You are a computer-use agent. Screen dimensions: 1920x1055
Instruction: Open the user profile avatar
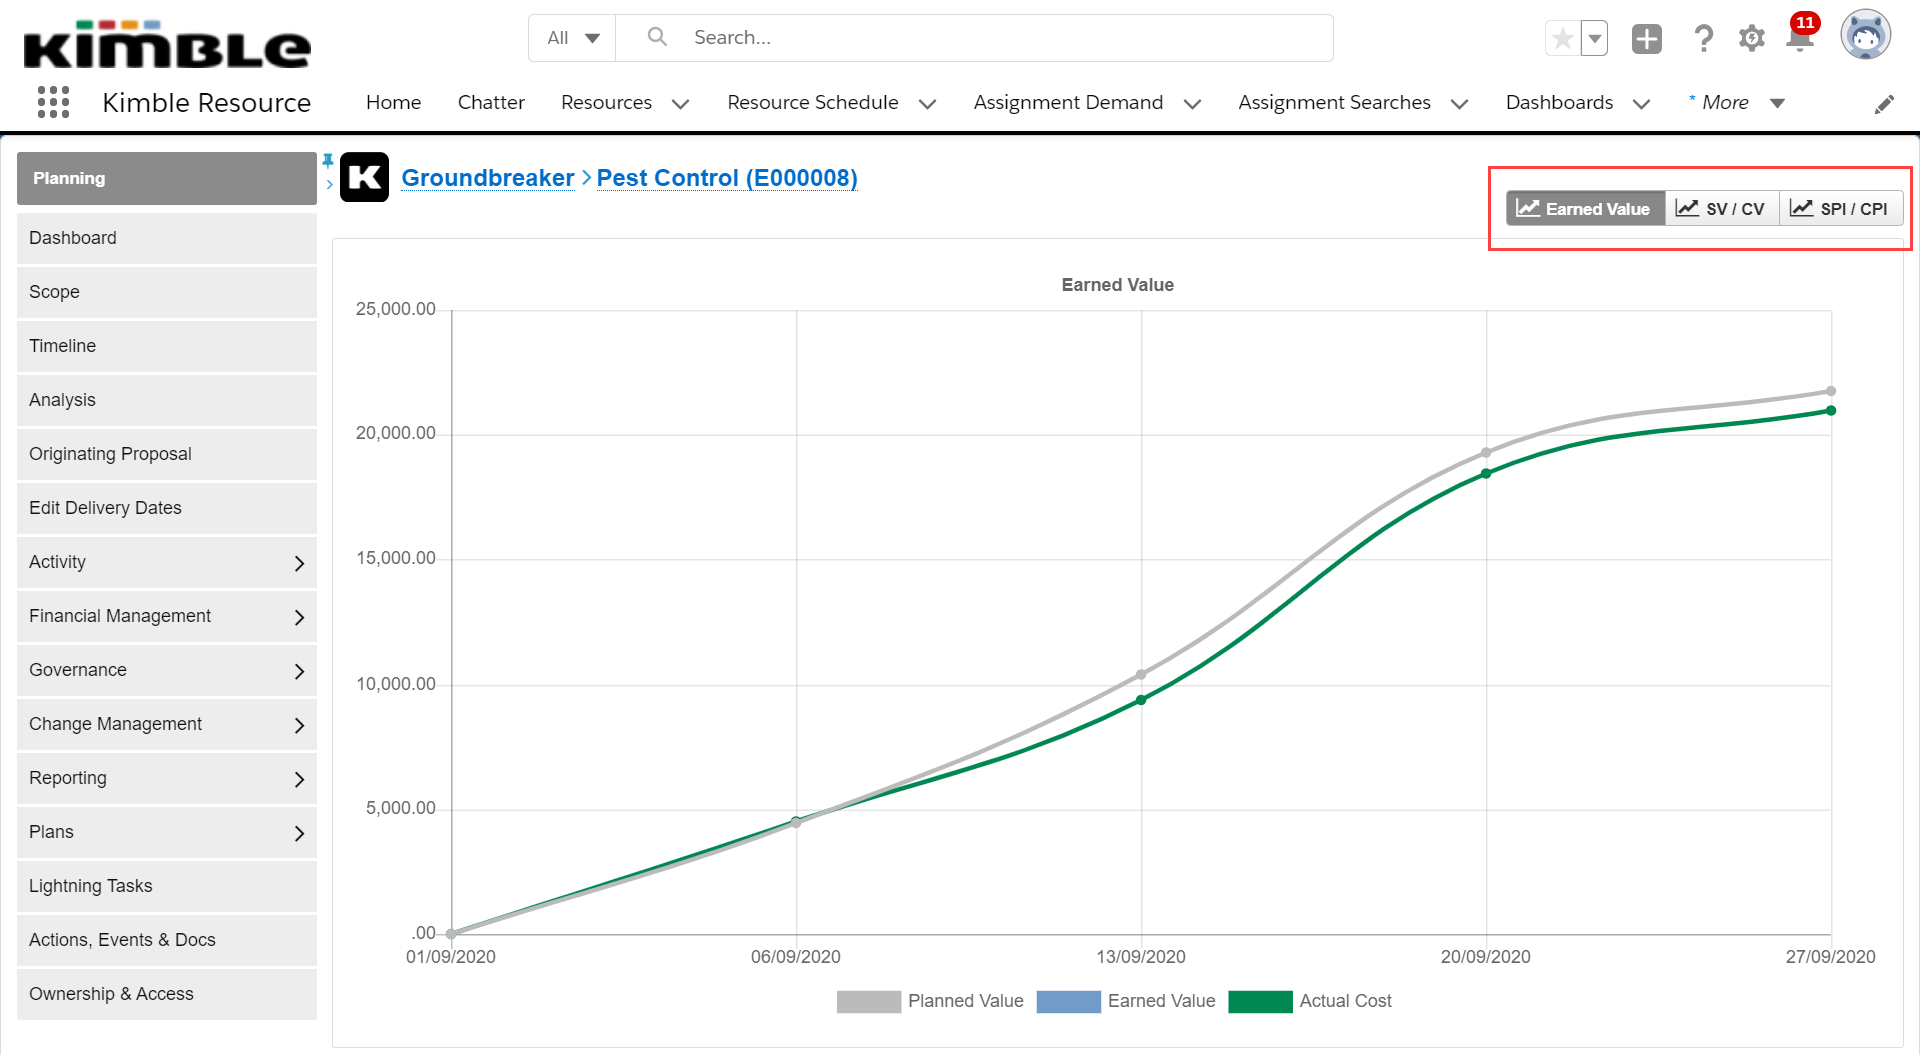click(1865, 35)
